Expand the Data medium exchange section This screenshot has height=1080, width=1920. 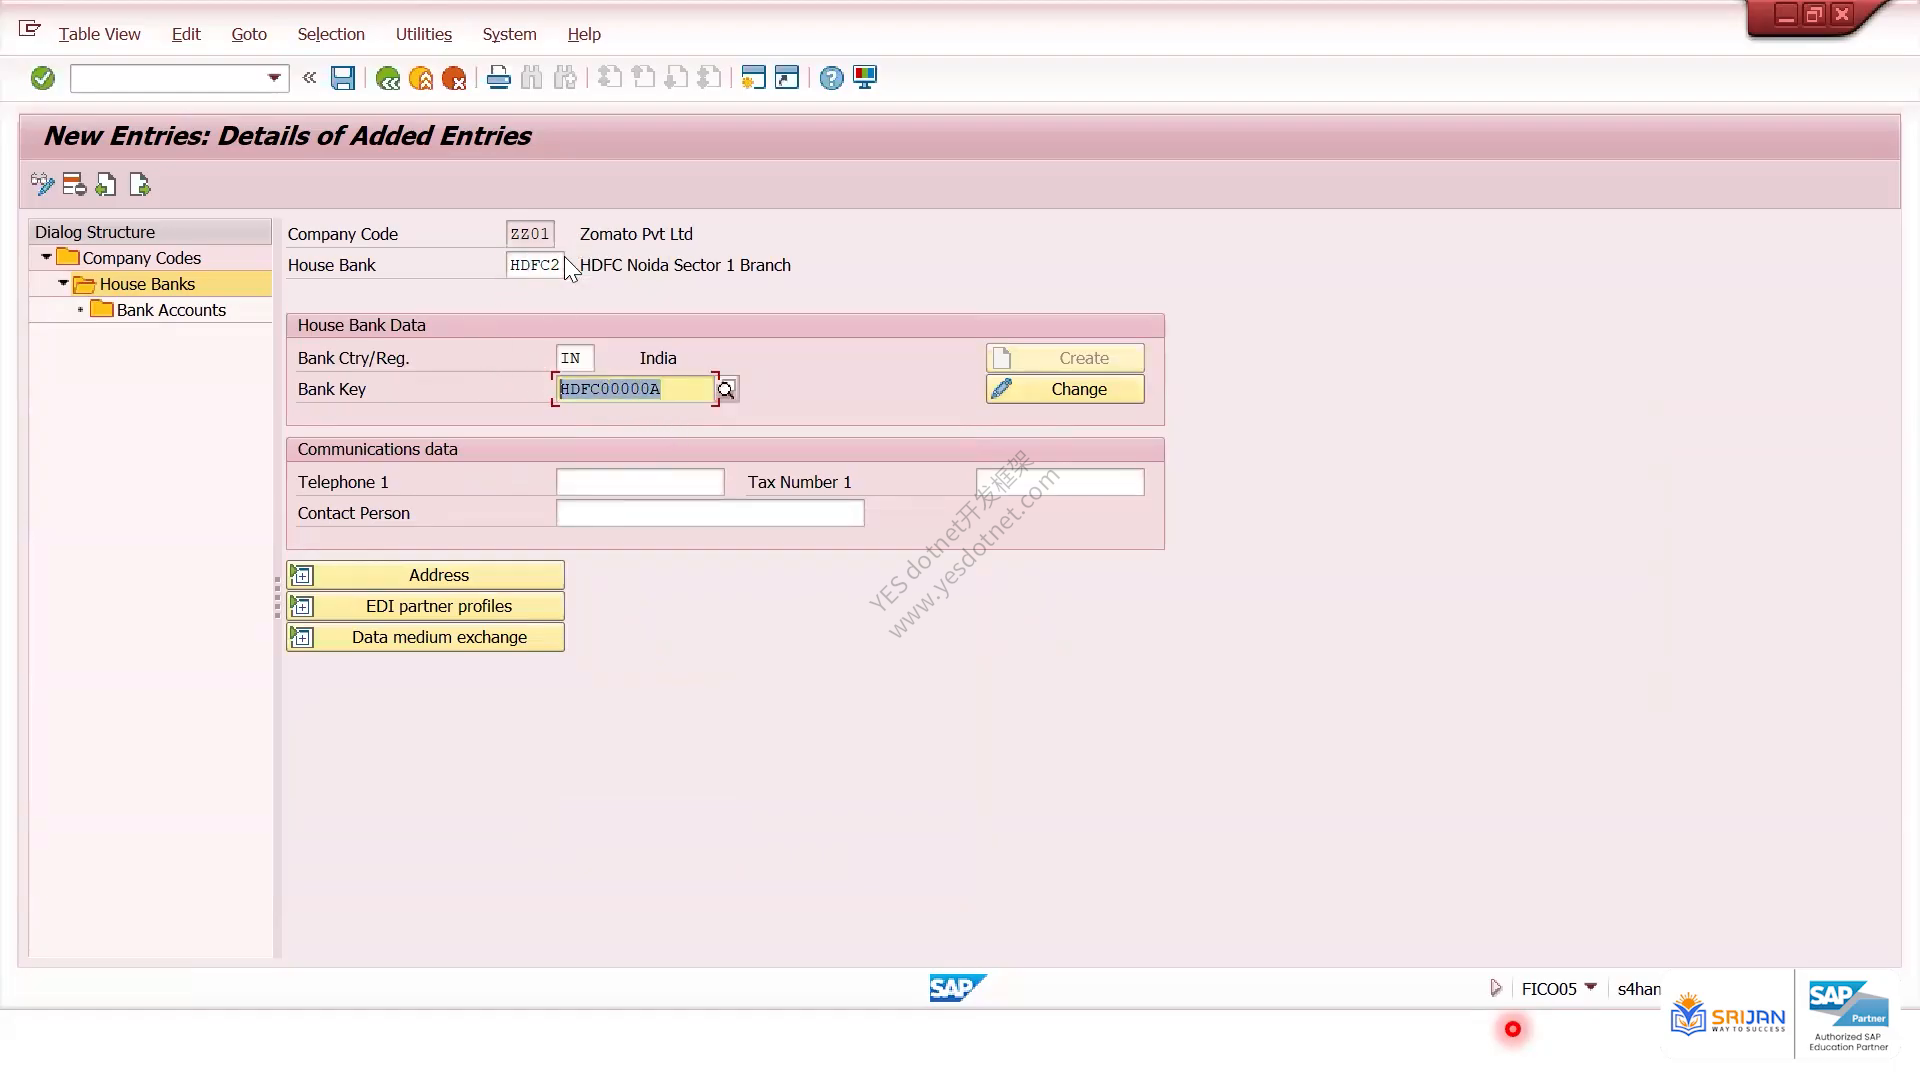click(x=426, y=637)
